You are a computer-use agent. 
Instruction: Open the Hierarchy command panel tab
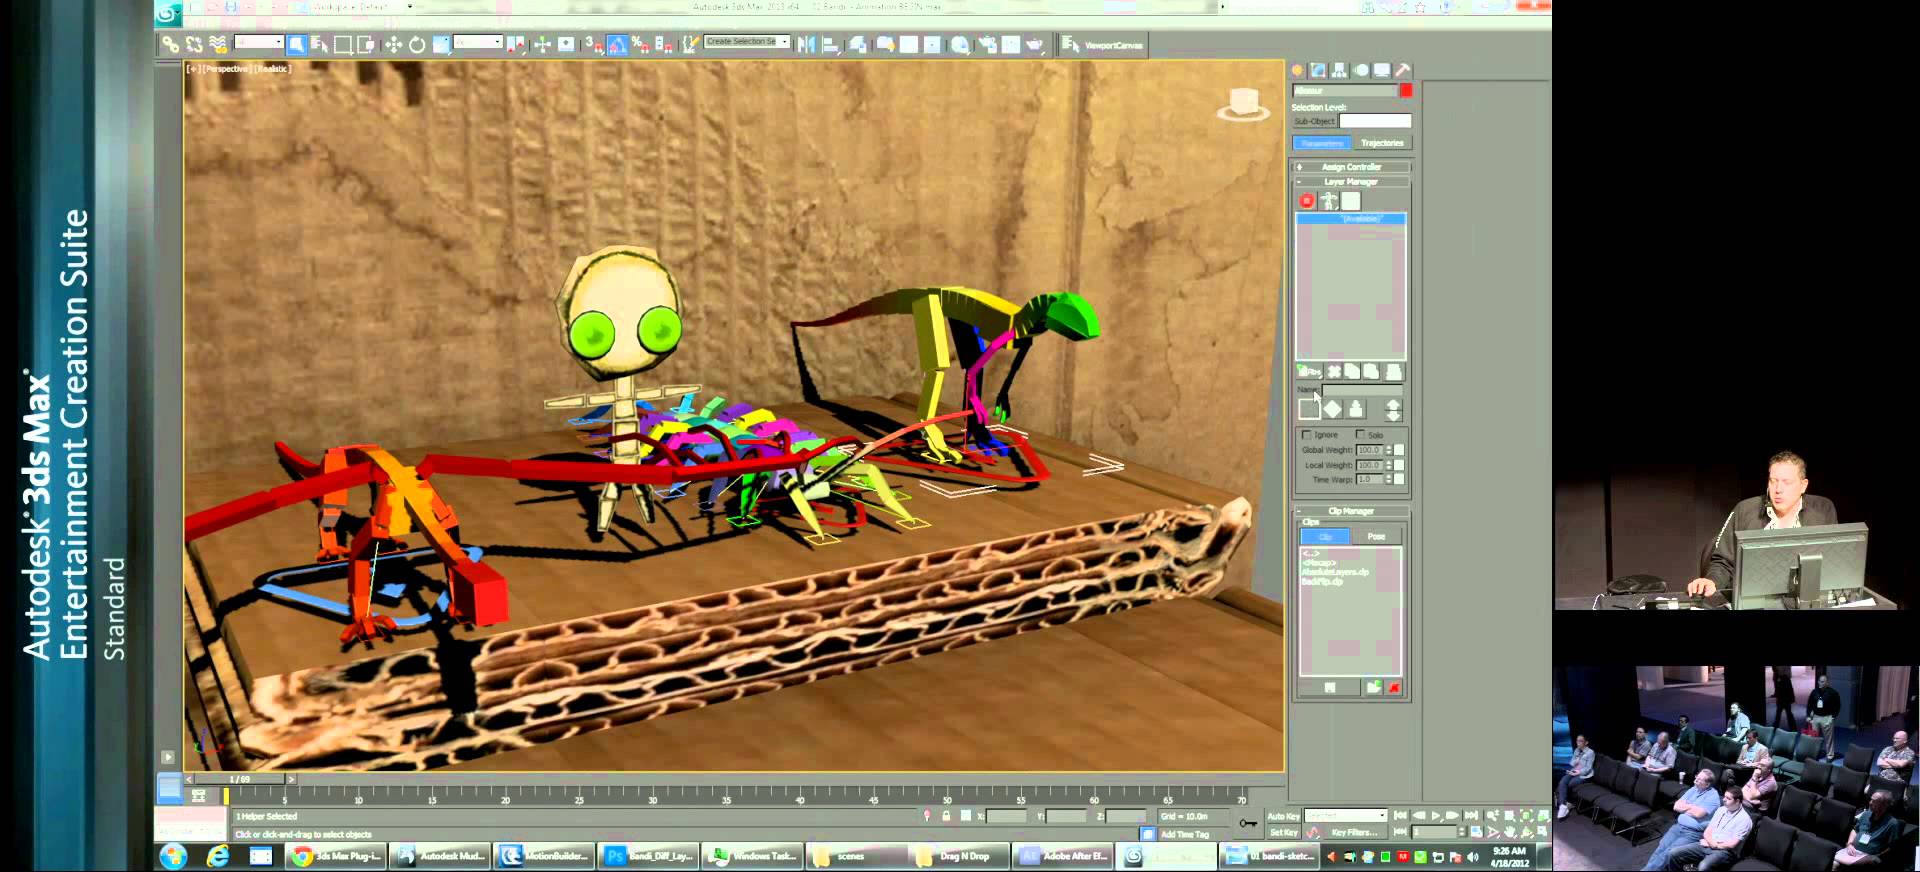1339,70
